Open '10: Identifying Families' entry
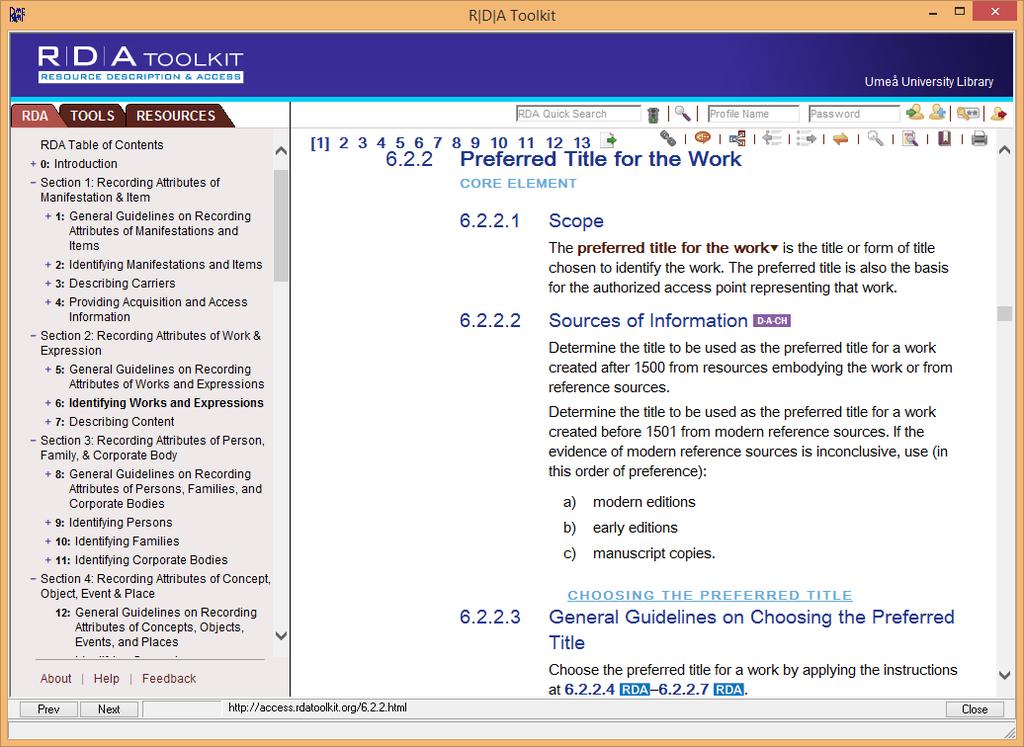The width and height of the screenshot is (1024, 747). coord(117,541)
